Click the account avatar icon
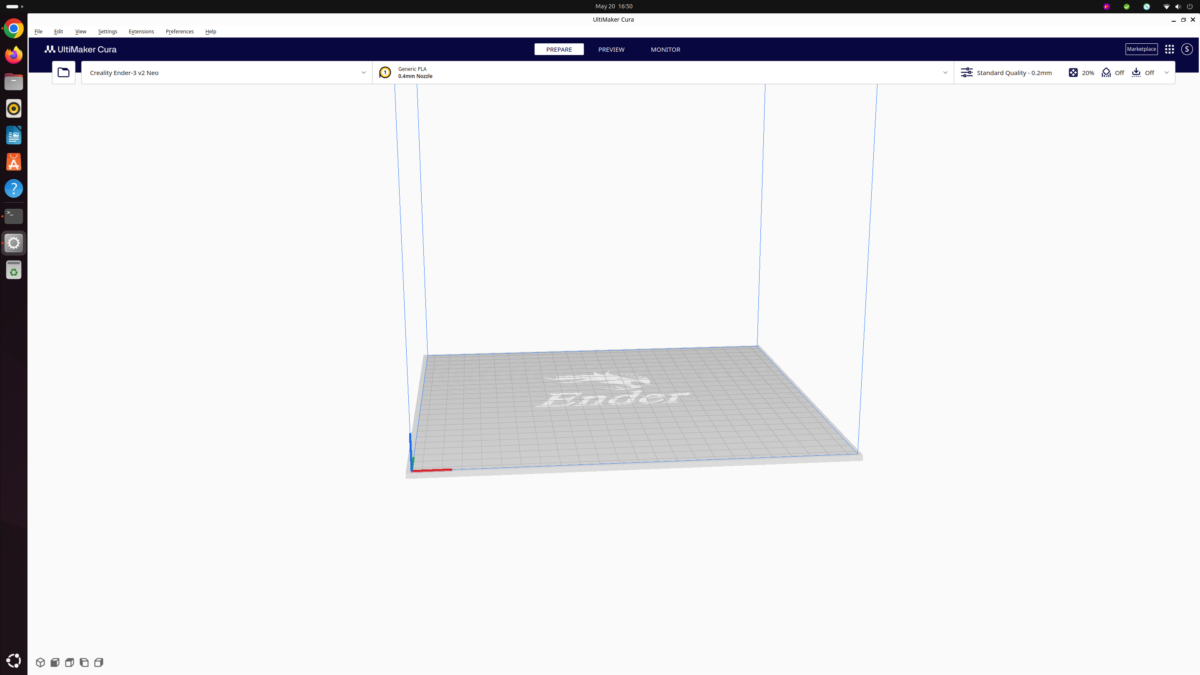Screen dimensions: 1200x675 (x=1187, y=49)
